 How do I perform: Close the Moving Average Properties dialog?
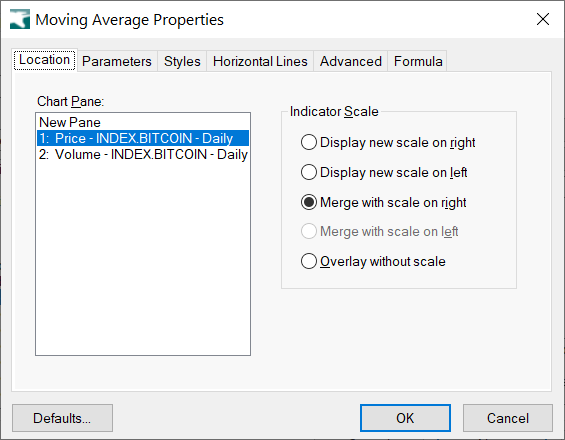click(543, 19)
